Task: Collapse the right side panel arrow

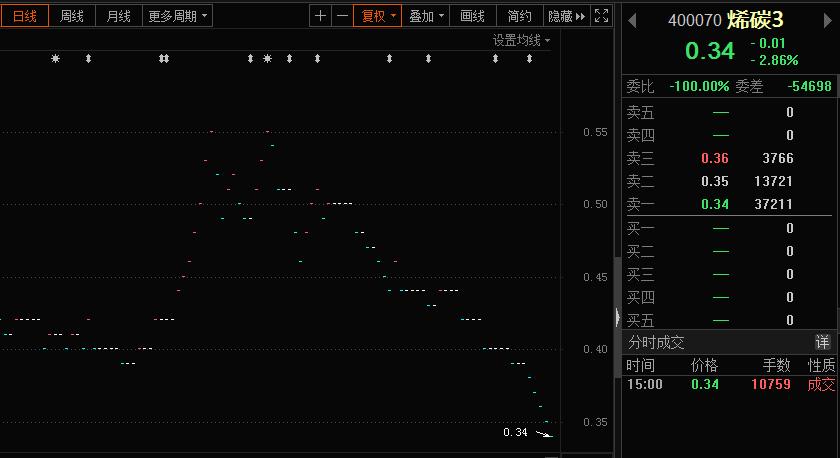Action: 616,316
